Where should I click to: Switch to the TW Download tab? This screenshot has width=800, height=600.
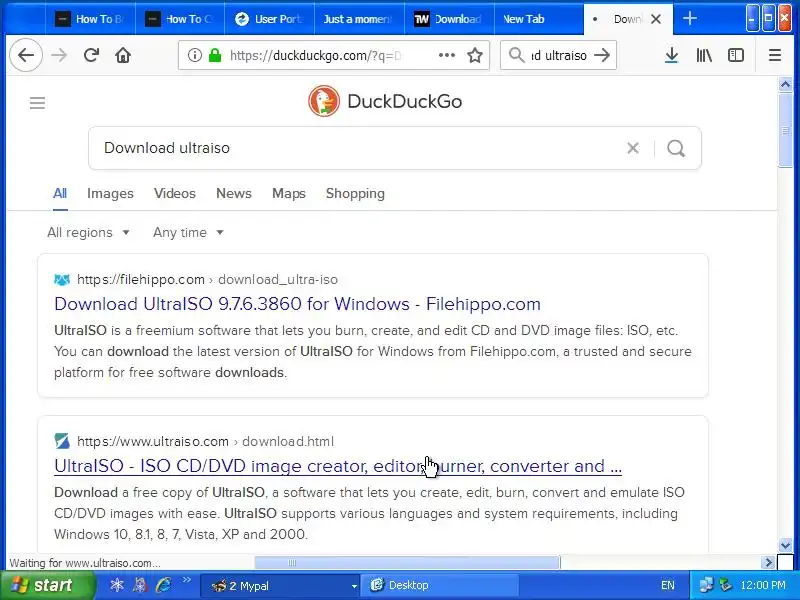point(449,19)
